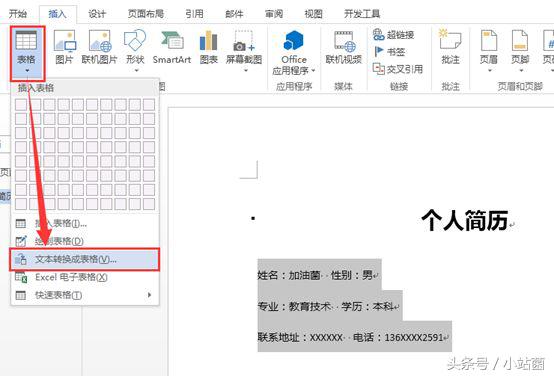Switch to the 邮件 tab
This screenshot has height=376, width=554.
(234, 14)
